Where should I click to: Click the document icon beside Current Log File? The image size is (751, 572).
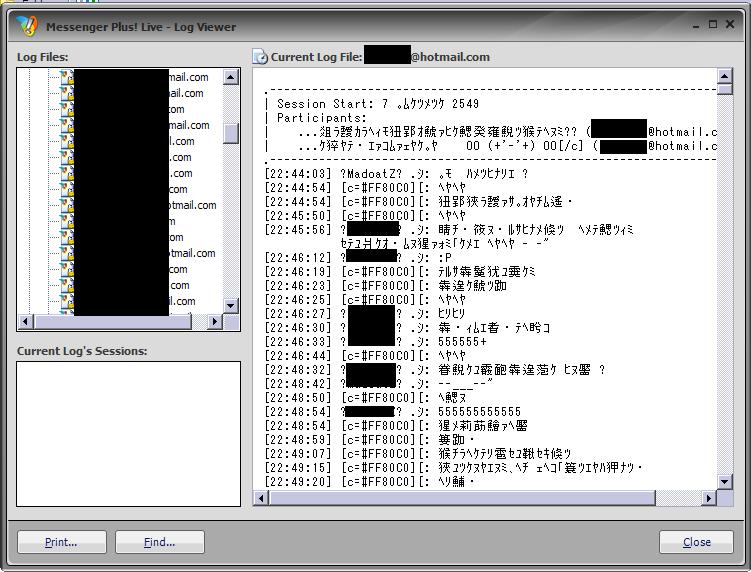point(260,57)
